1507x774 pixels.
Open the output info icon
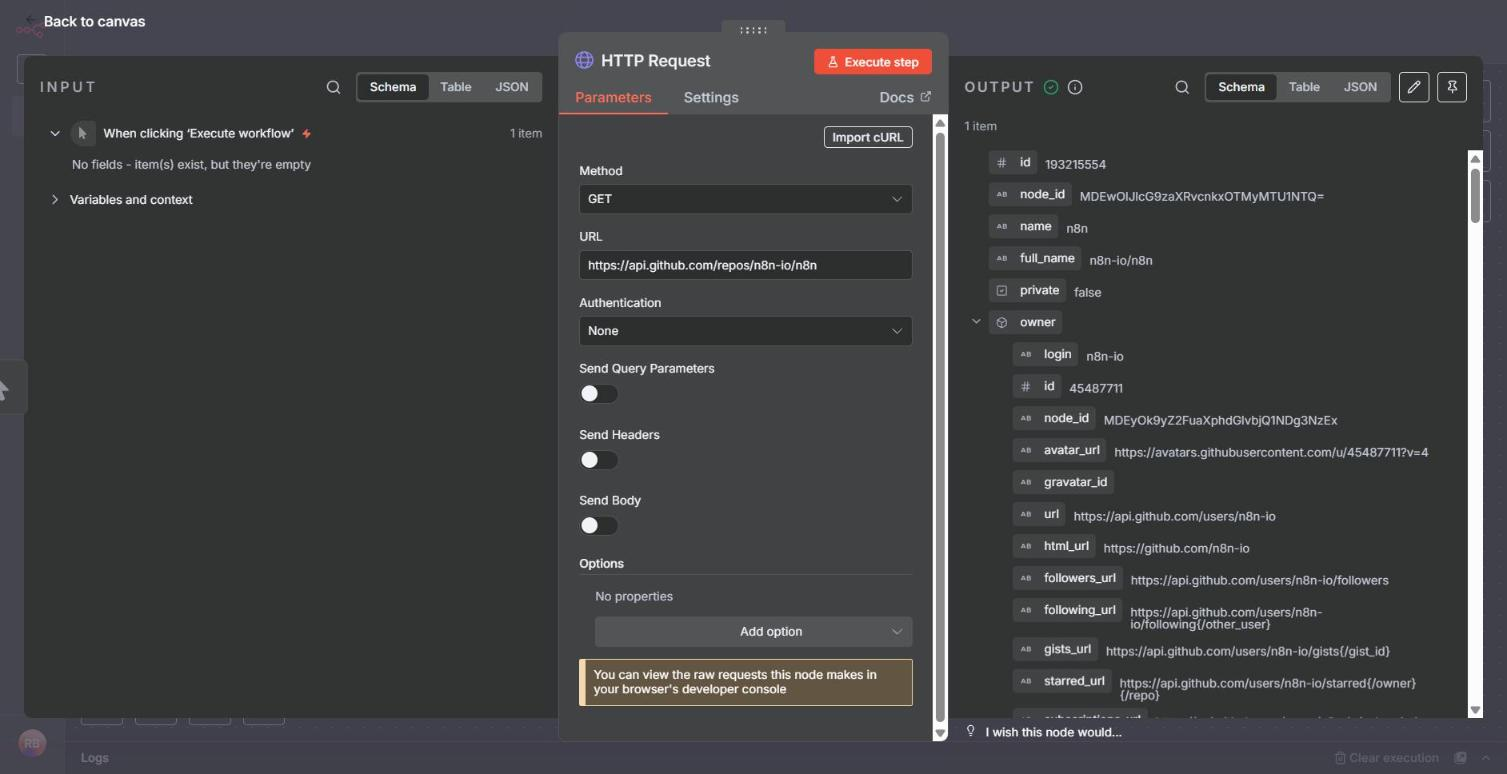tap(1075, 87)
